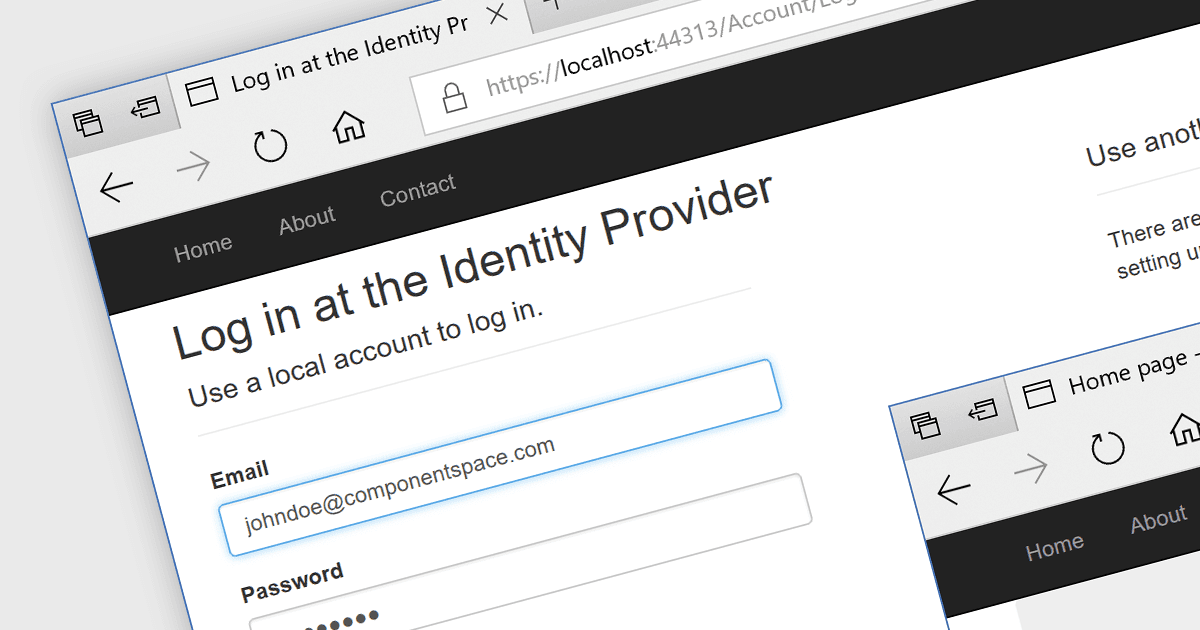Screen dimensions: 1200x630
Task: Click the 'Use a local account to log in.' text
Action: click(x=366, y=354)
